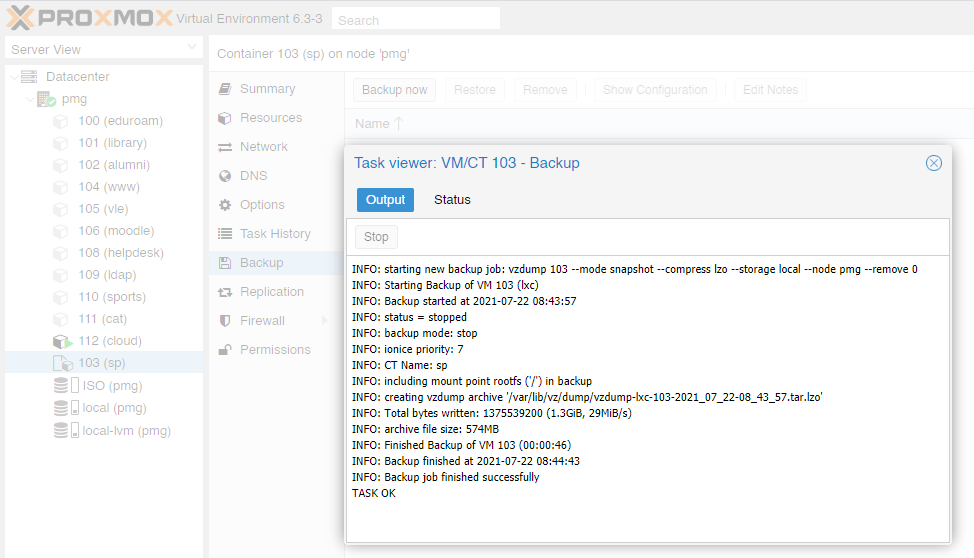Viewport: 974px width, 558px height.
Task: Sort by the Name column arrow
Action: pos(399,124)
